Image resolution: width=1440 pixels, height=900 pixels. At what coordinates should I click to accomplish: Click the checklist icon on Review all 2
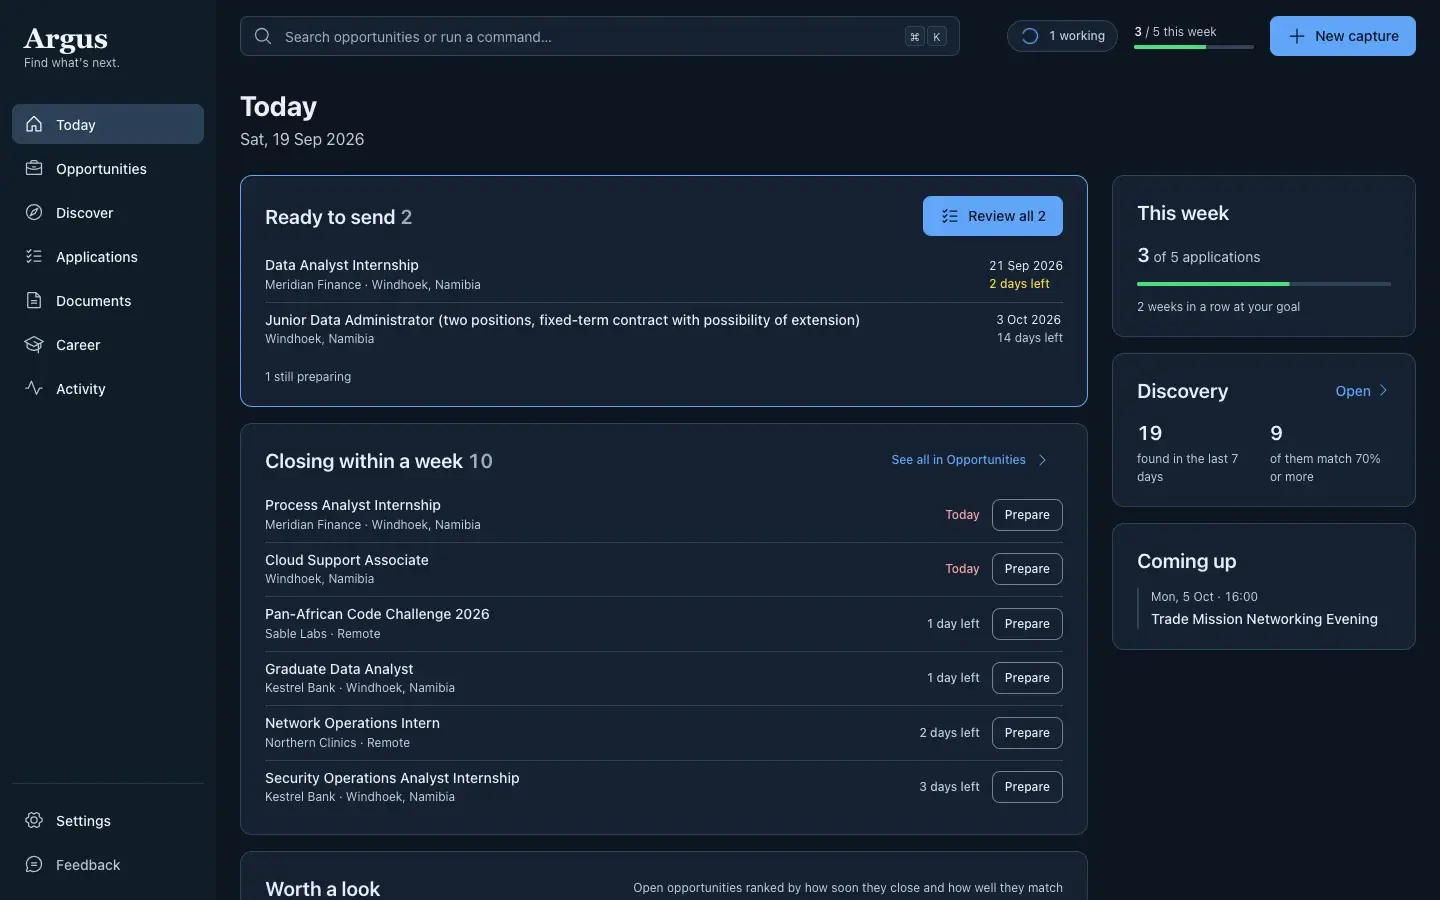pyautogui.click(x=950, y=216)
